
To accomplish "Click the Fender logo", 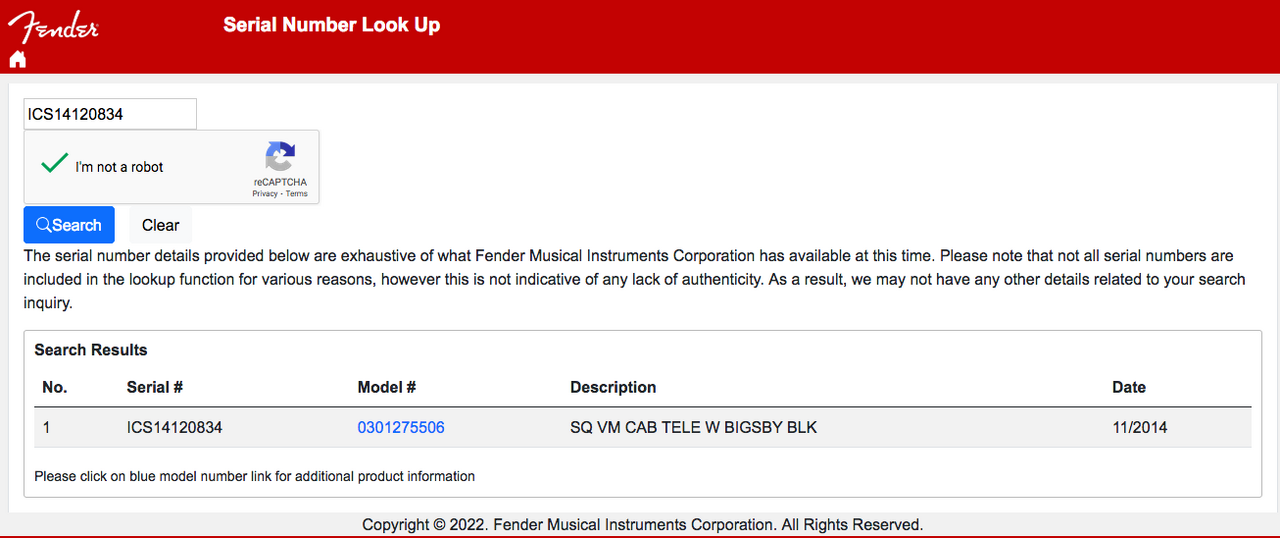I will pyautogui.click(x=54, y=27).
